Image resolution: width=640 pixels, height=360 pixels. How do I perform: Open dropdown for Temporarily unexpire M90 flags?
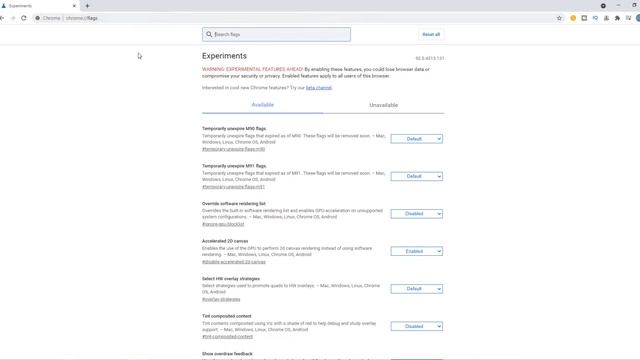coord(416,139)
